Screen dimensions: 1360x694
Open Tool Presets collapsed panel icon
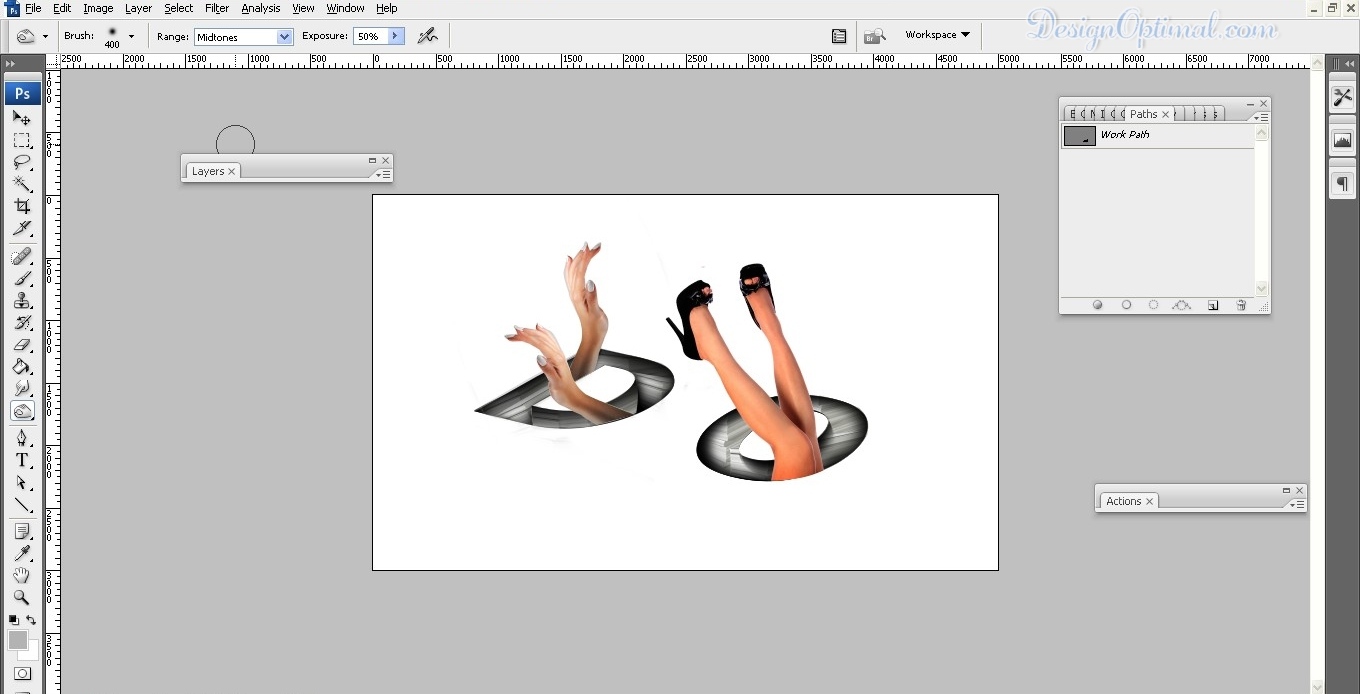tap(1343, 97)
